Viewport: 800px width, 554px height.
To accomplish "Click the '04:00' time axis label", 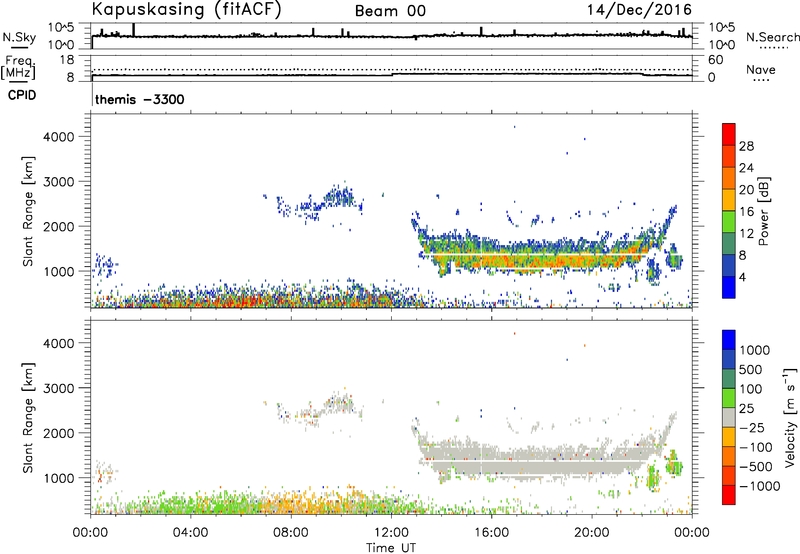I will point(190,533).
